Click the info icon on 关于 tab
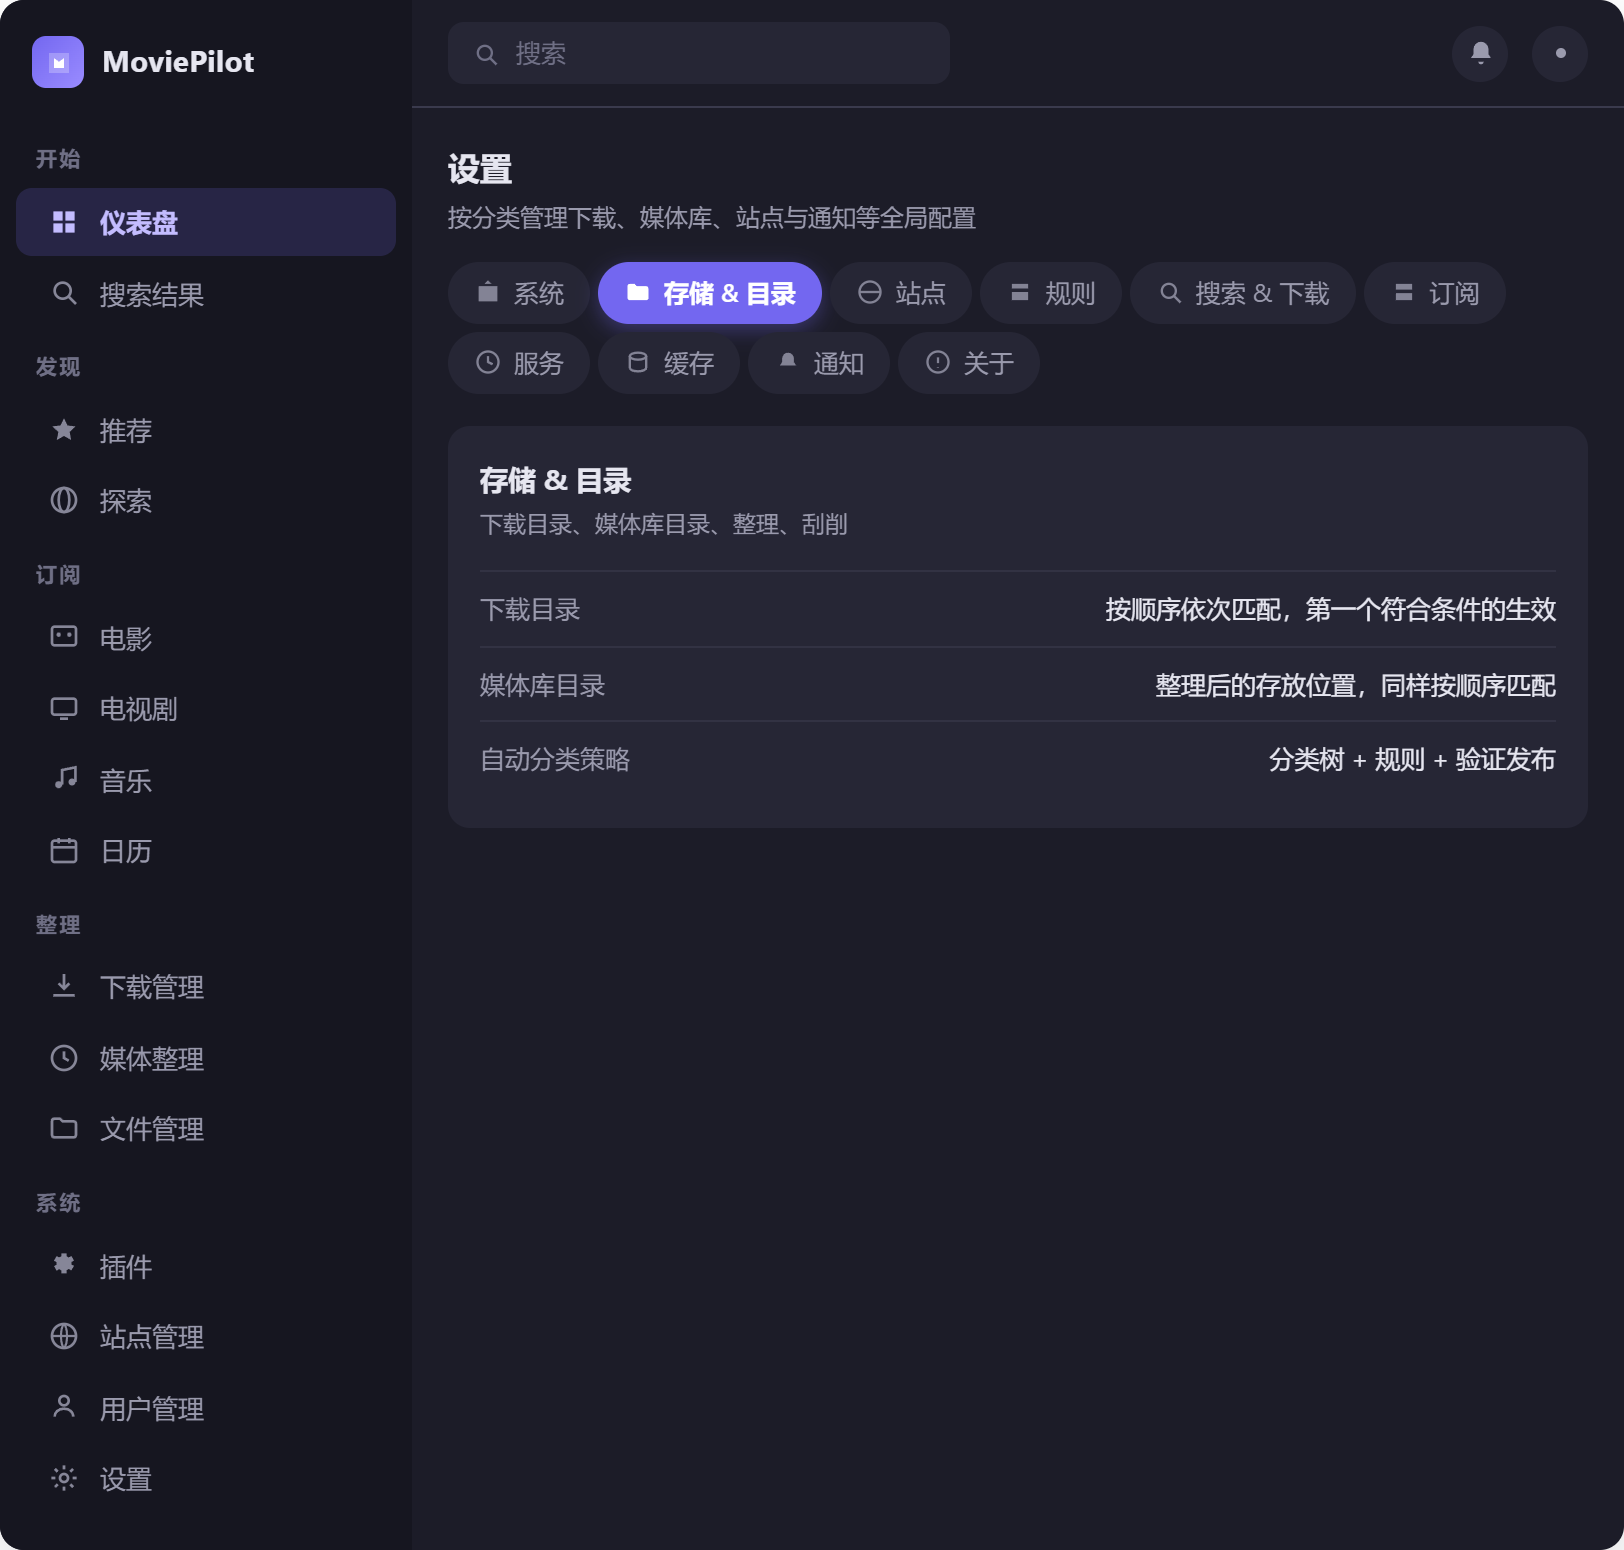This screenshot has height=1550, width=1624. tap(938, 362)
